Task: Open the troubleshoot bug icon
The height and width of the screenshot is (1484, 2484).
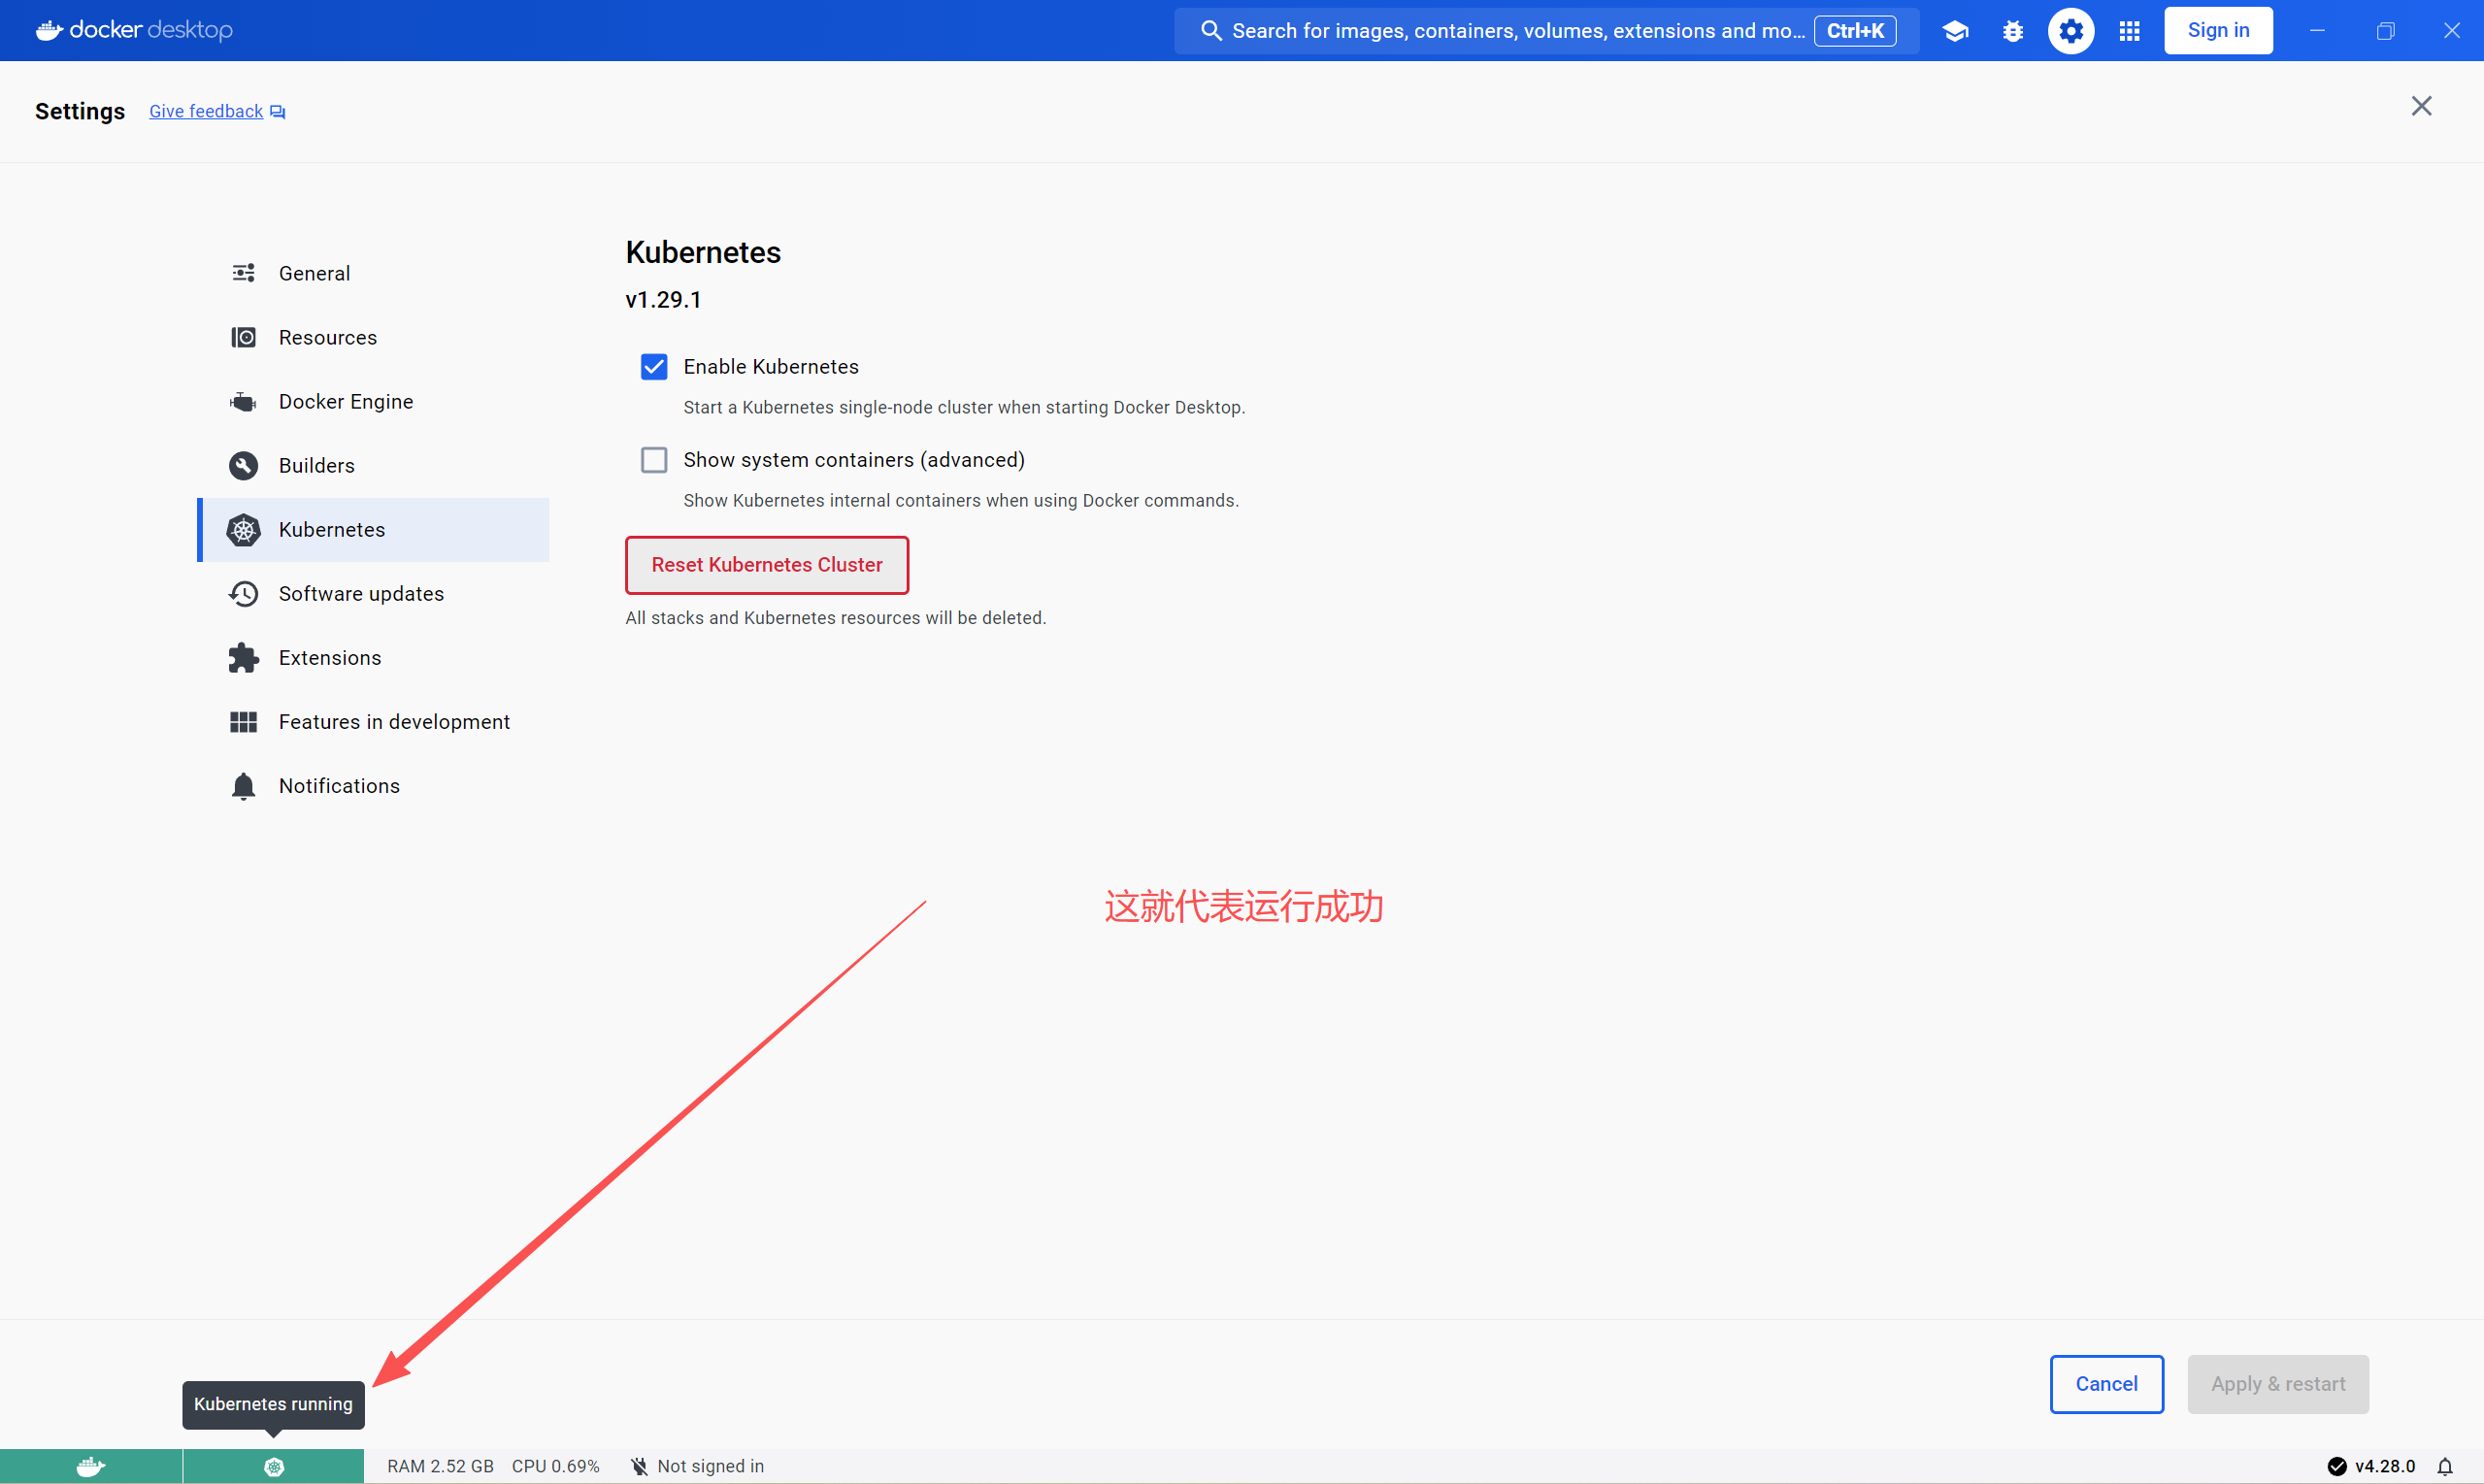Action: point(2013,31)
